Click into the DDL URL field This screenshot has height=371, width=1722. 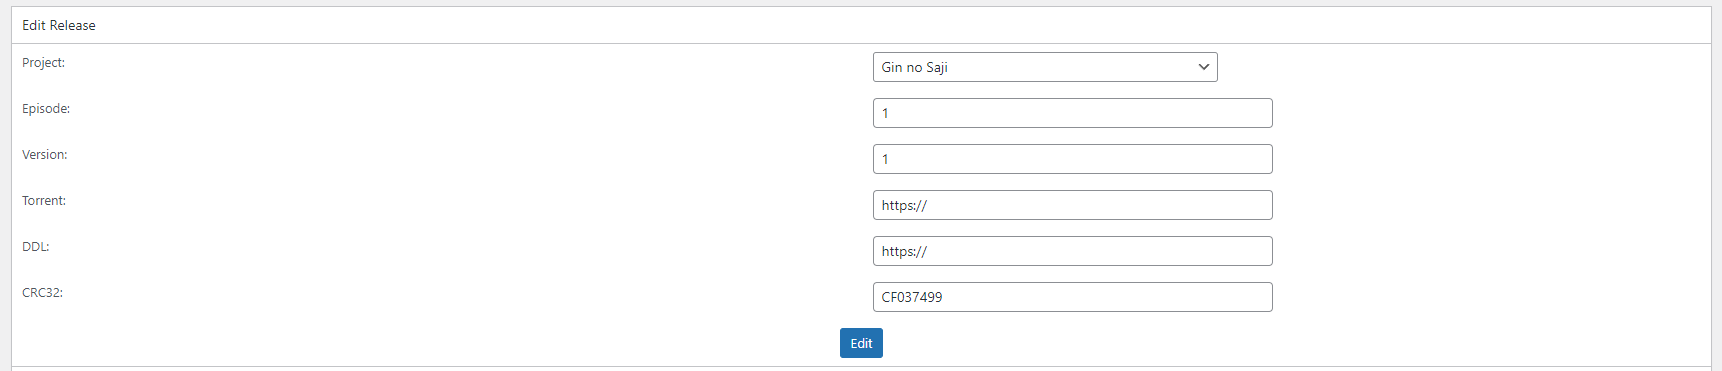coord(1072,251)
